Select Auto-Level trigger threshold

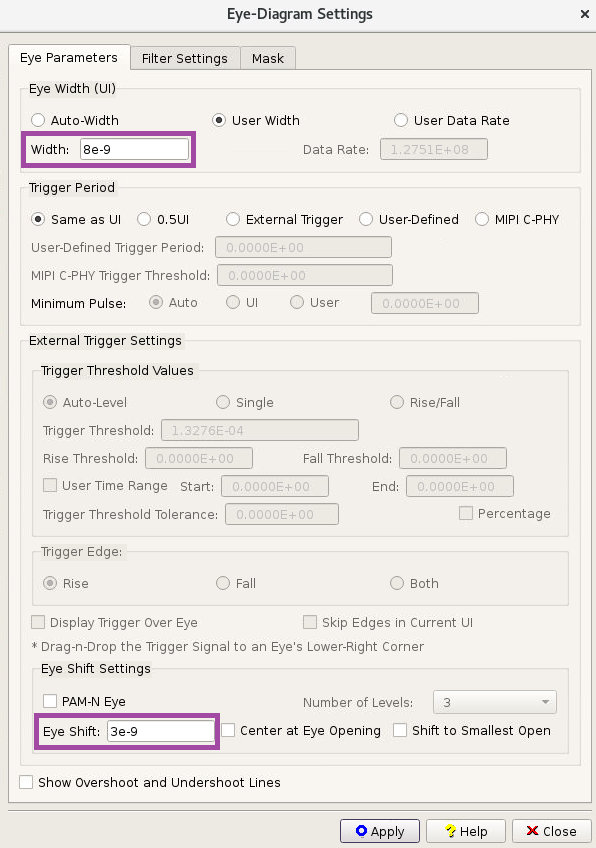pyautogui.click(x=50, y=402)
